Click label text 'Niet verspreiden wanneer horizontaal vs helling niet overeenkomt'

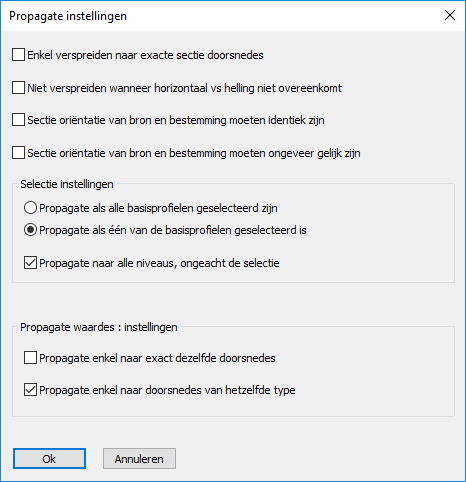[185, 88]
